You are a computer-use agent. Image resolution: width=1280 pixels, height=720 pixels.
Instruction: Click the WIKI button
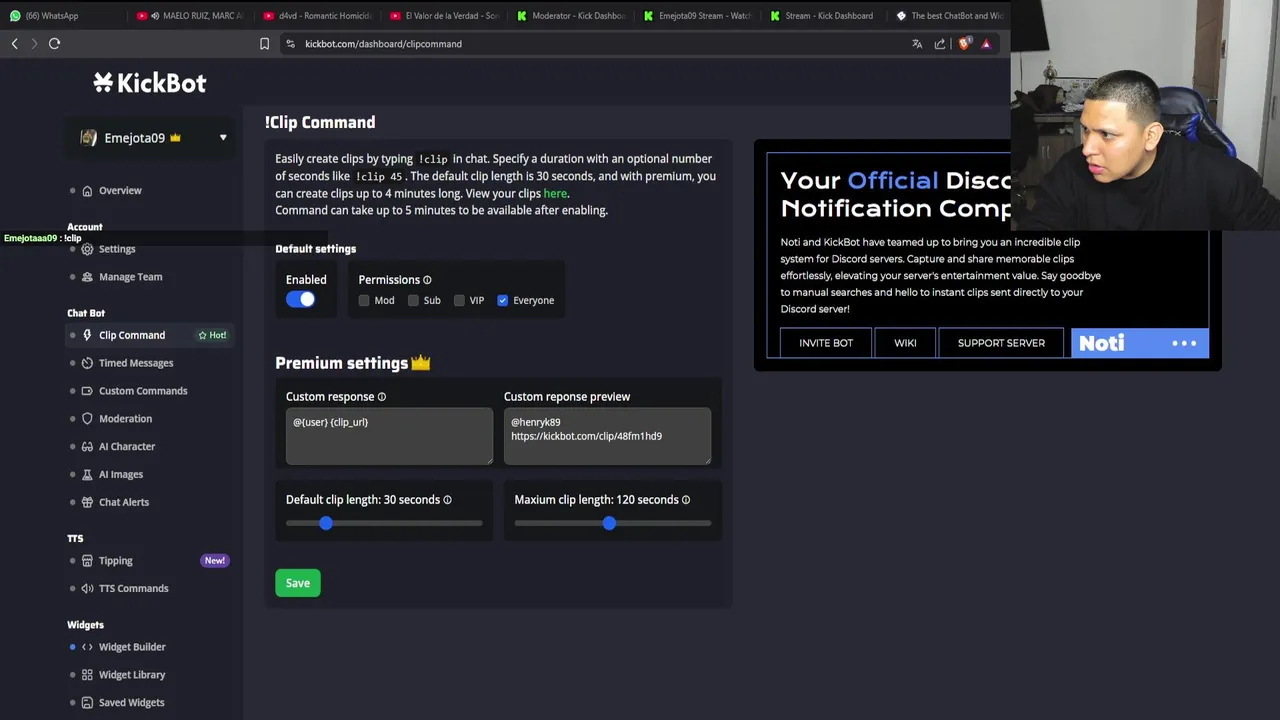pyautogui.click(x=905, y=343)
